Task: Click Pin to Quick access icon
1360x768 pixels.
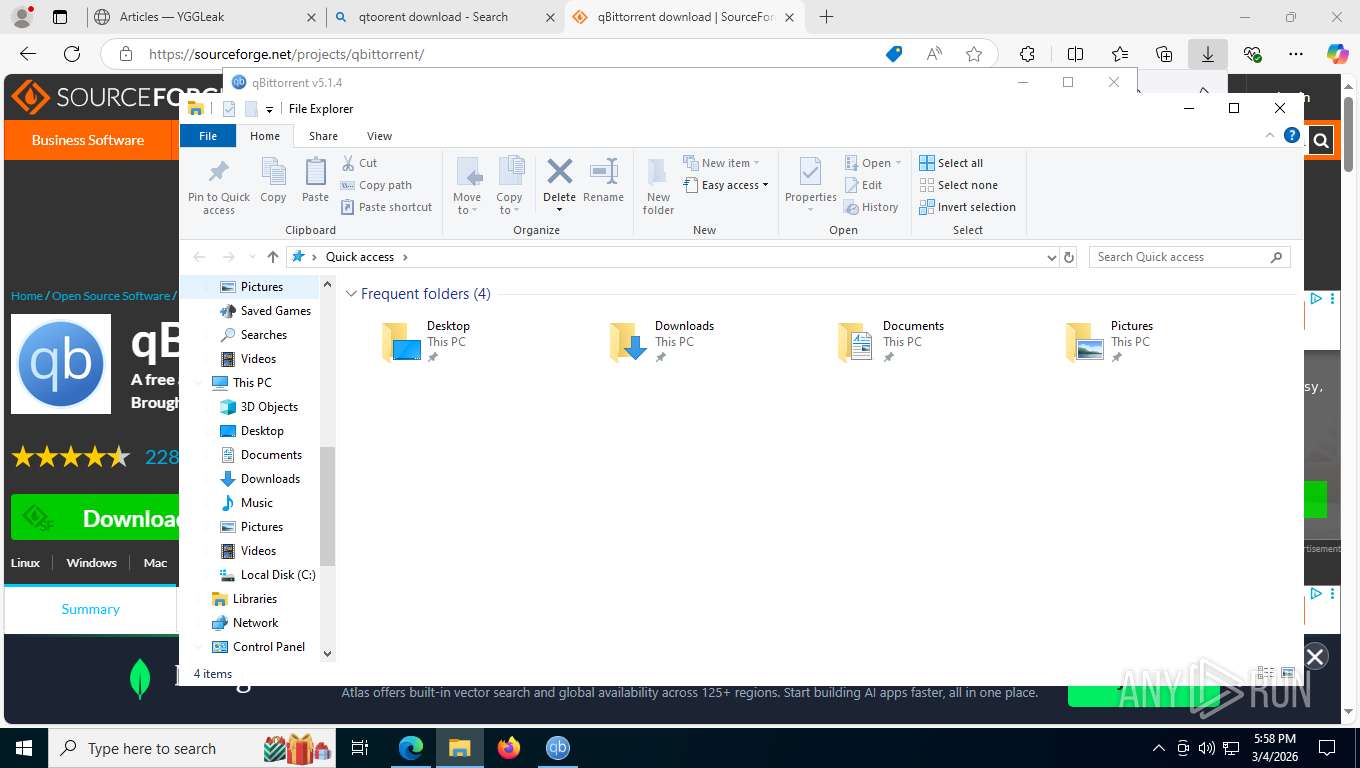Action: pyautogui.click(x=219, y=186)
